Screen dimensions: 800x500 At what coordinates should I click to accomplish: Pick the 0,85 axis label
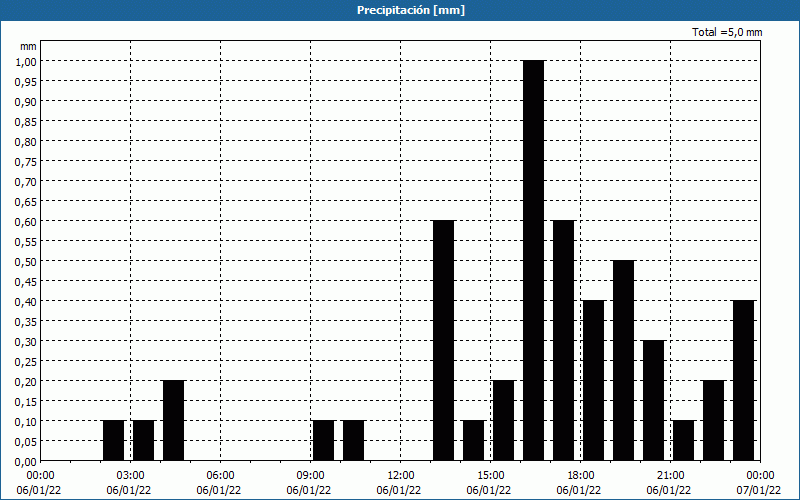tap(26, 121)
